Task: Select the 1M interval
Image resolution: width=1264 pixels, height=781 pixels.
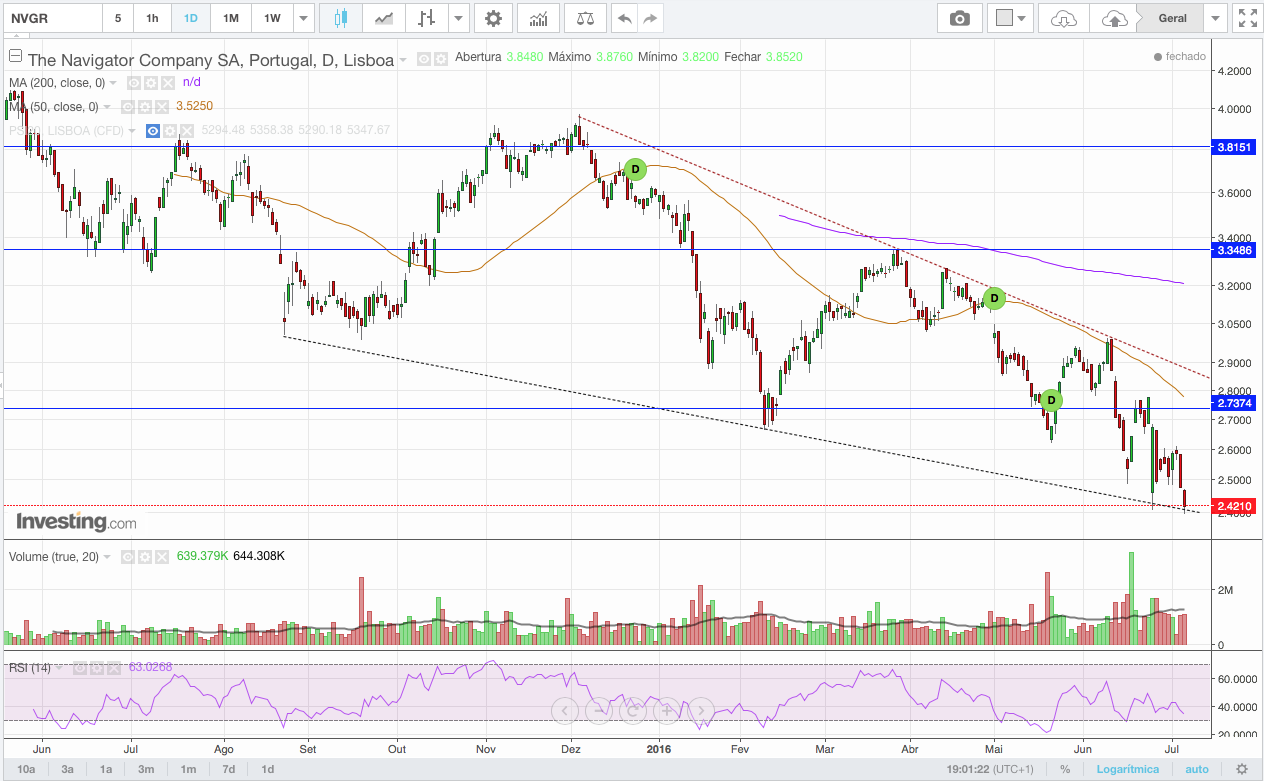Action: coord(231,18)
